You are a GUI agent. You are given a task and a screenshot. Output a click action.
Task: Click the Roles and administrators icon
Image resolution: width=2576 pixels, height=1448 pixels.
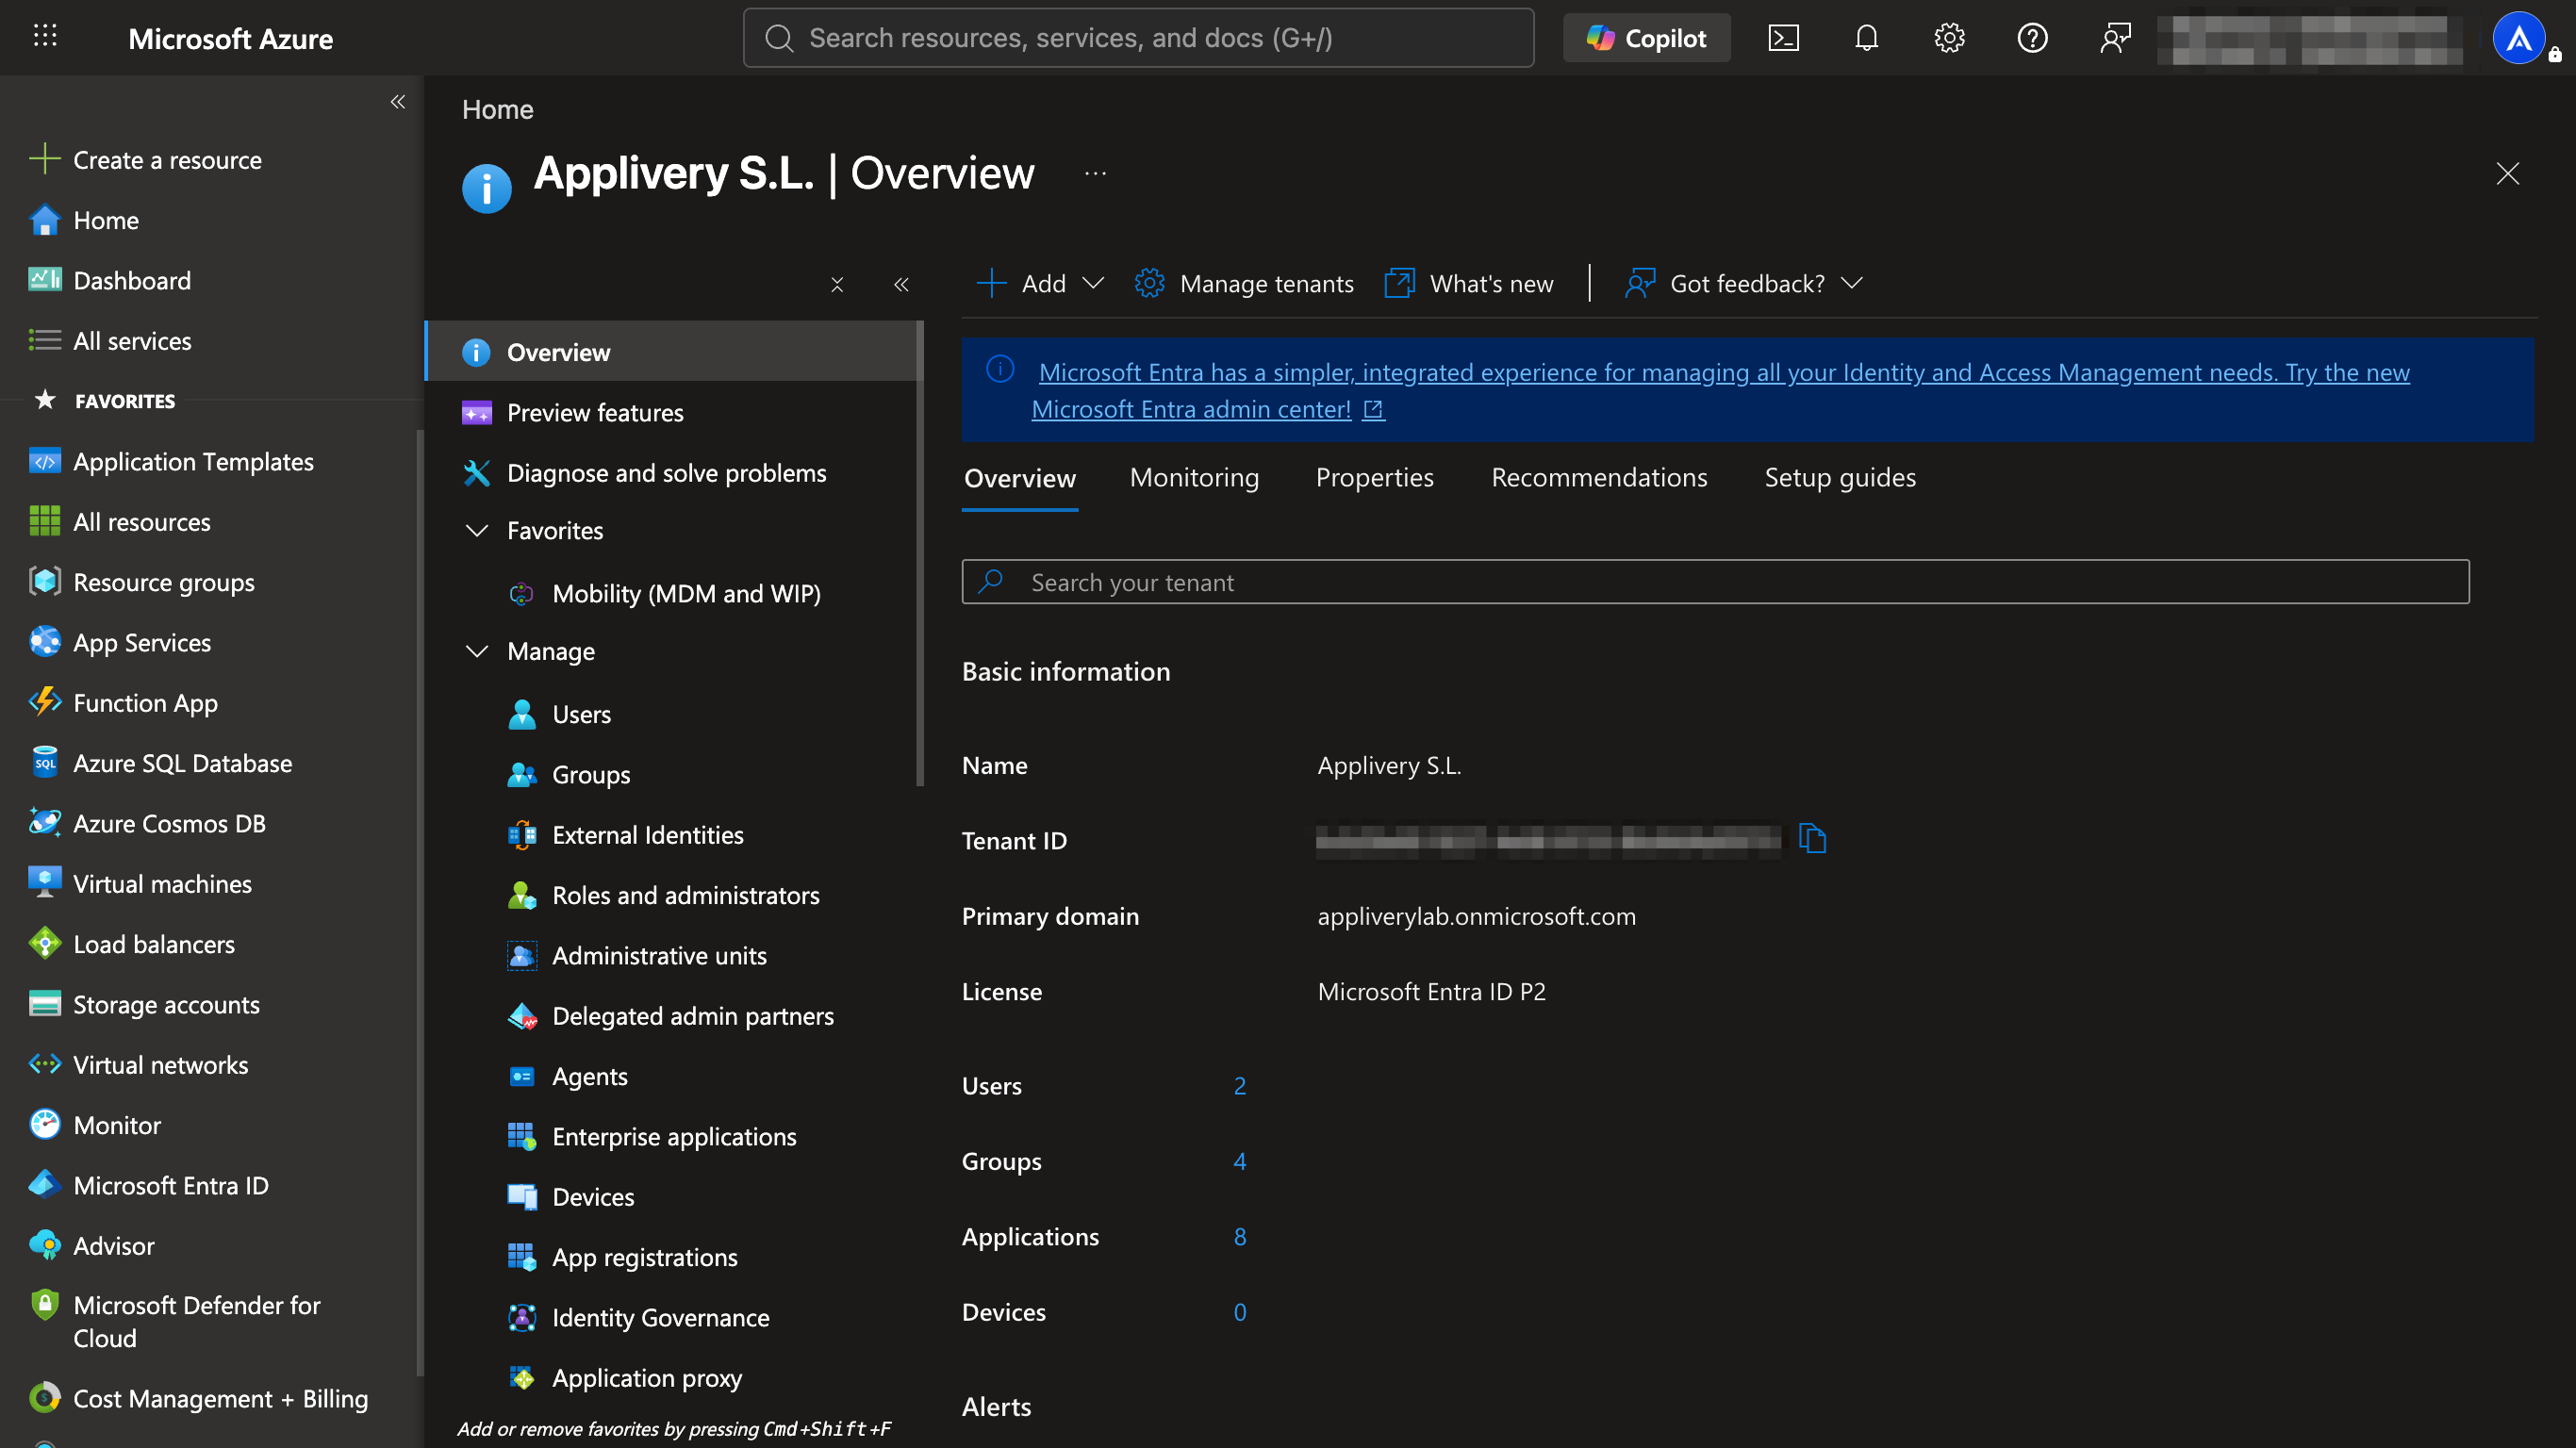pyautogui.click(x=521, y=895)
